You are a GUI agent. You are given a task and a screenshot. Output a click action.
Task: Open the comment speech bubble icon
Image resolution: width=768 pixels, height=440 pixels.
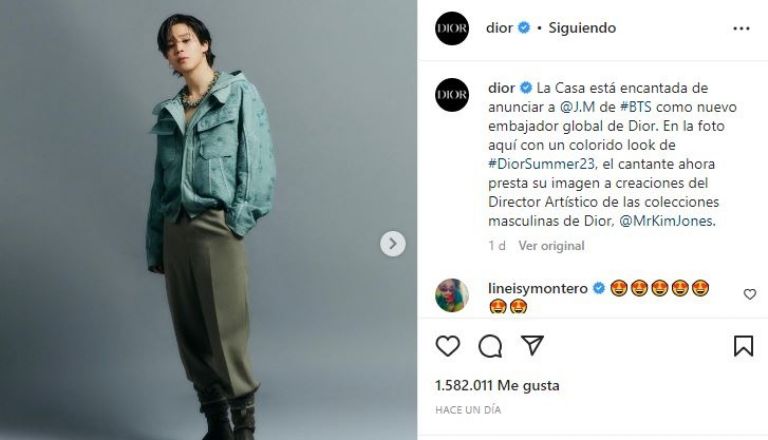click(x=490, y=346)
